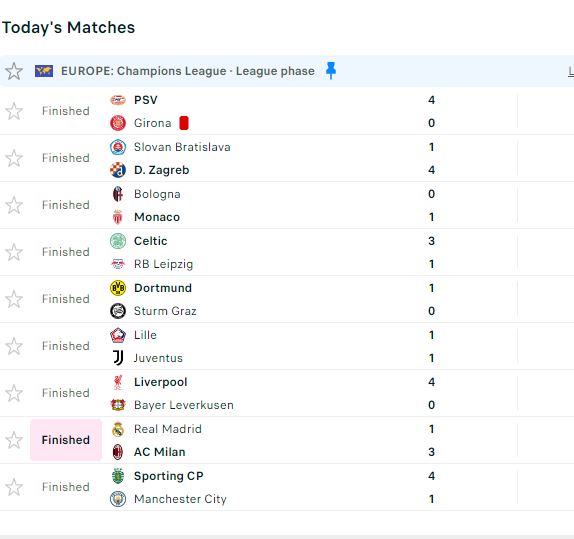Screen dimensions: 574x539
Task: Open the Real Madrid team name
Action: (168, 429)
